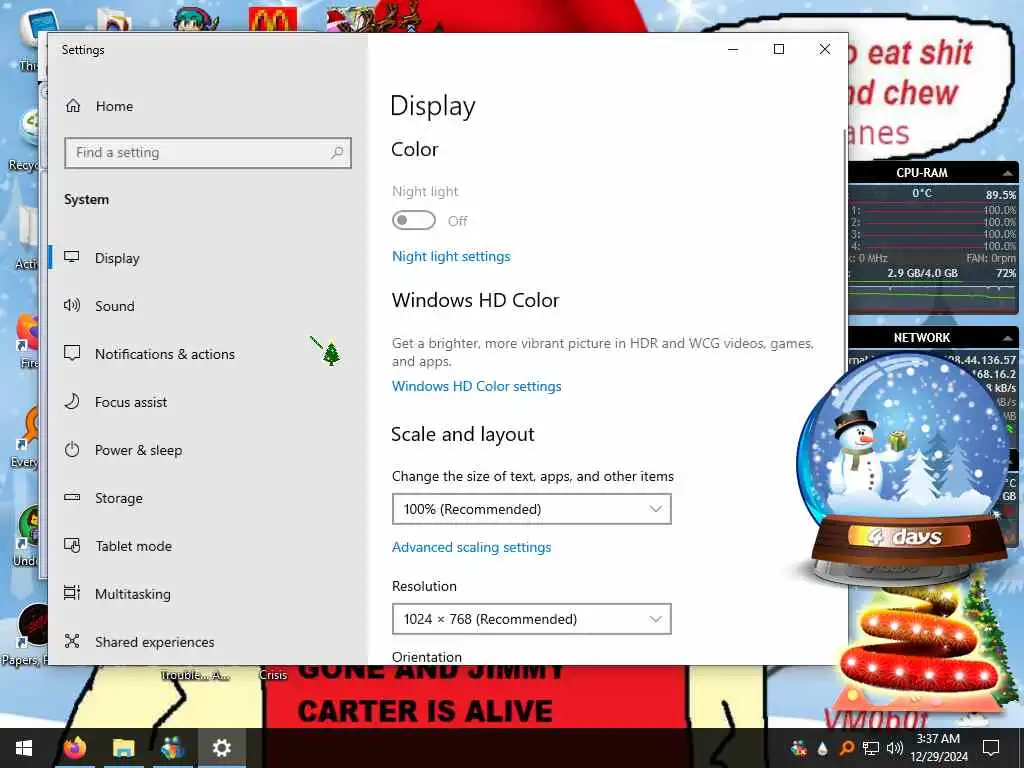Click the Storage drive icon
The height and width of the screenshot is (768, 1024).
(x=72, y=498)
